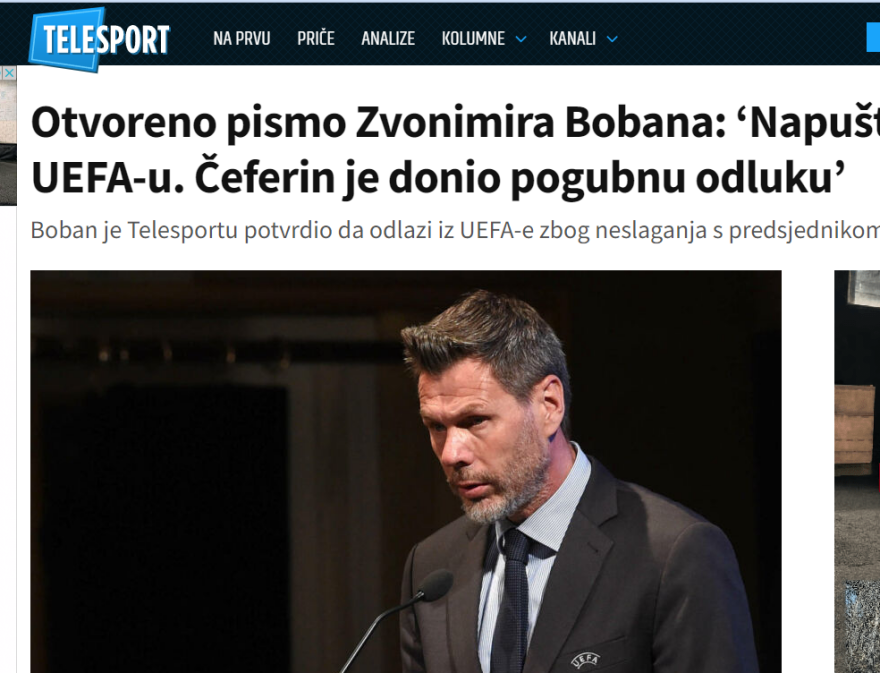Viewport: 880px width, 673px height.
Task: Expand the KANALI dropdown chevron
Action: tap(612, 39)
